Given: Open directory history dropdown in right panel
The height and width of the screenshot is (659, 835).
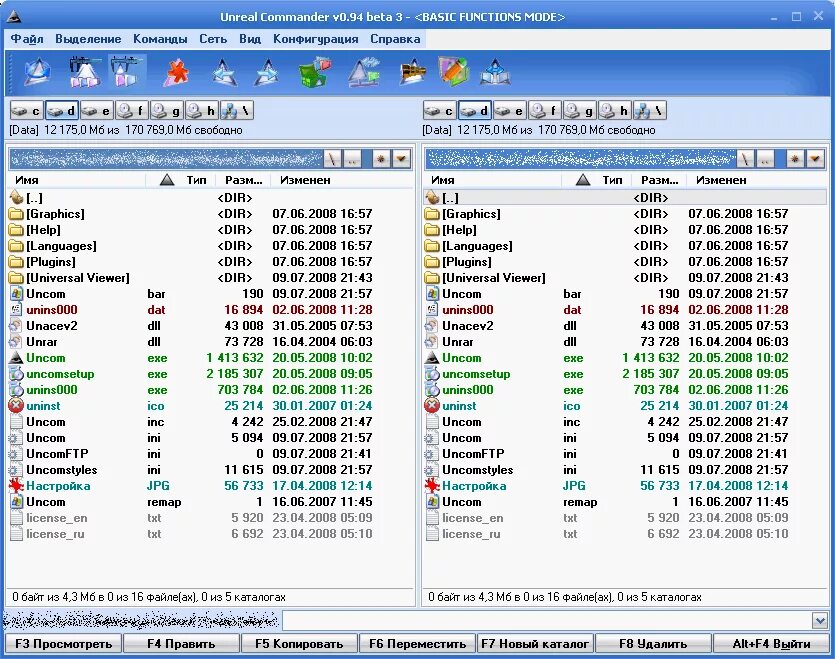Looking at the screenshot, I should point(815,159).
